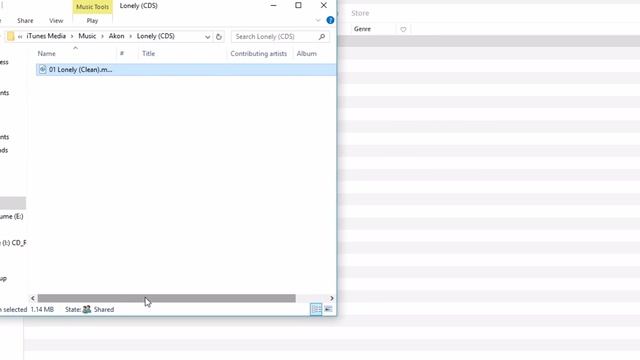Sort files by Name column
This screenshot has width=640, height=360.
tap(47, 53)
